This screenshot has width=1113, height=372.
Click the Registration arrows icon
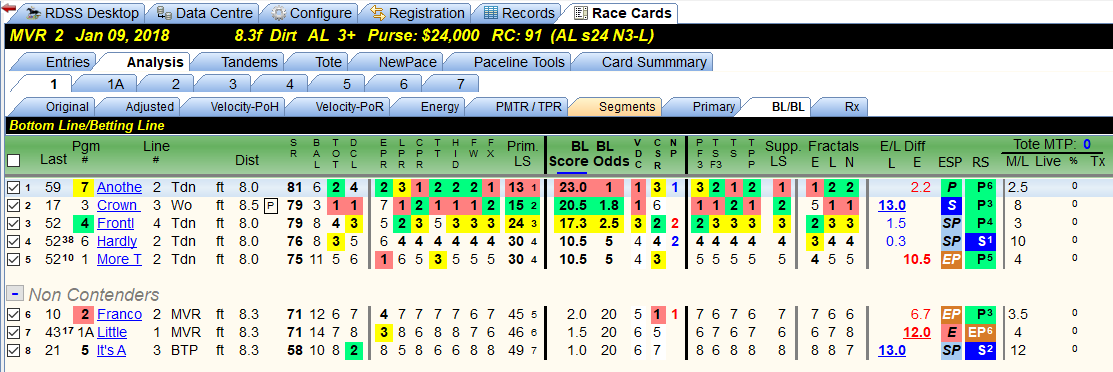377,13
